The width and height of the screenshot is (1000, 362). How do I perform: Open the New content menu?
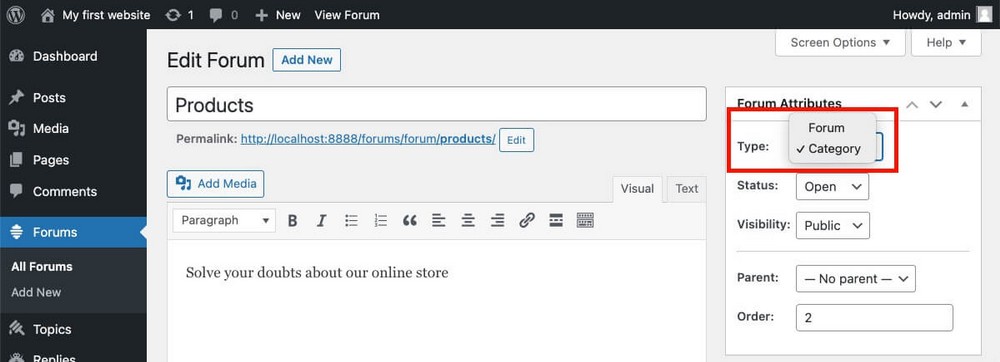(x=277, y=15)
